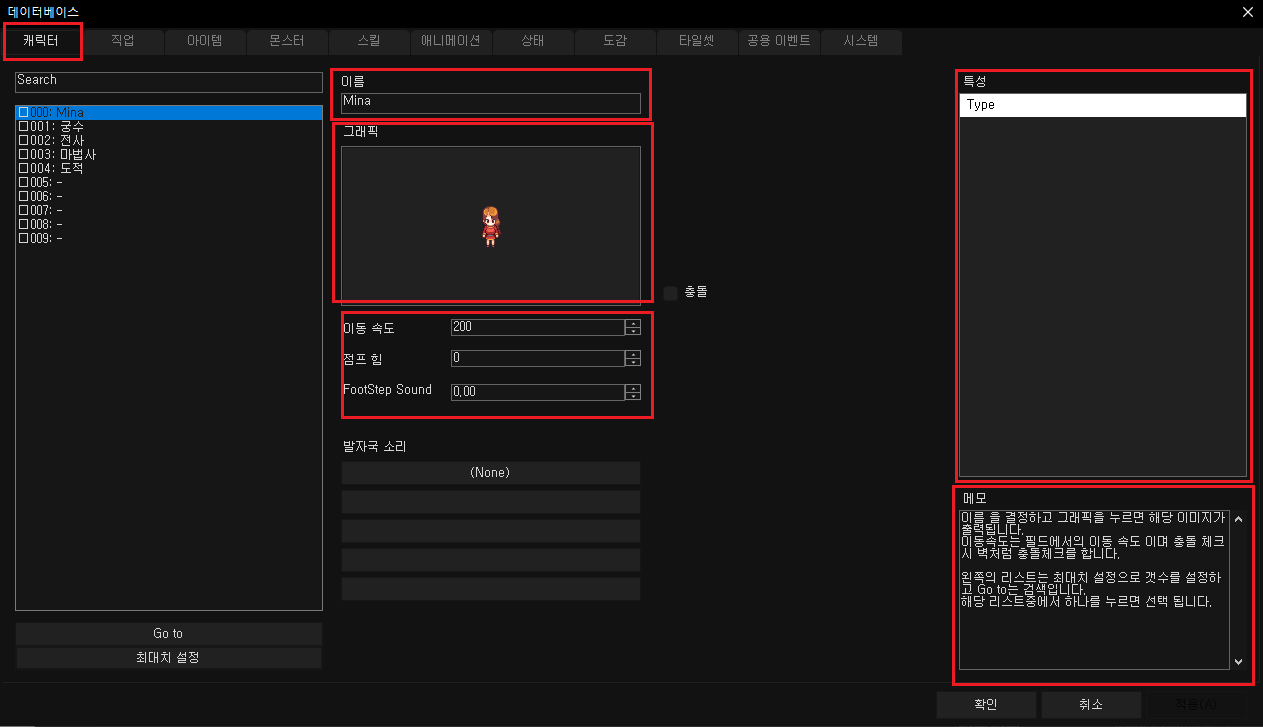This screenshot has height=727, width=1263.
Task: Confirm with the 확인 button
Action: click(985, 704)
